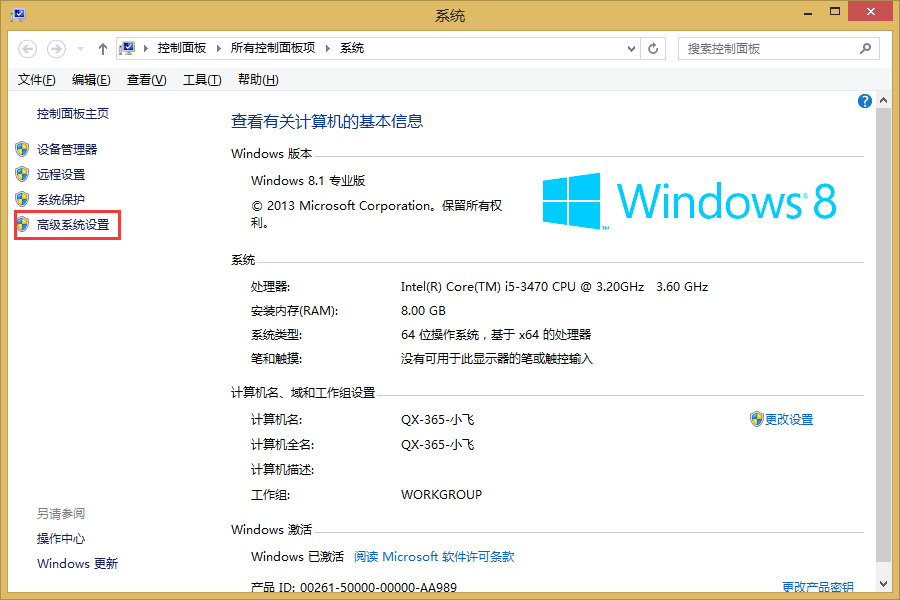900x600 pixels.
Task: Click 所有控制面板项 breadcrumb
Action: pos(273,48)
